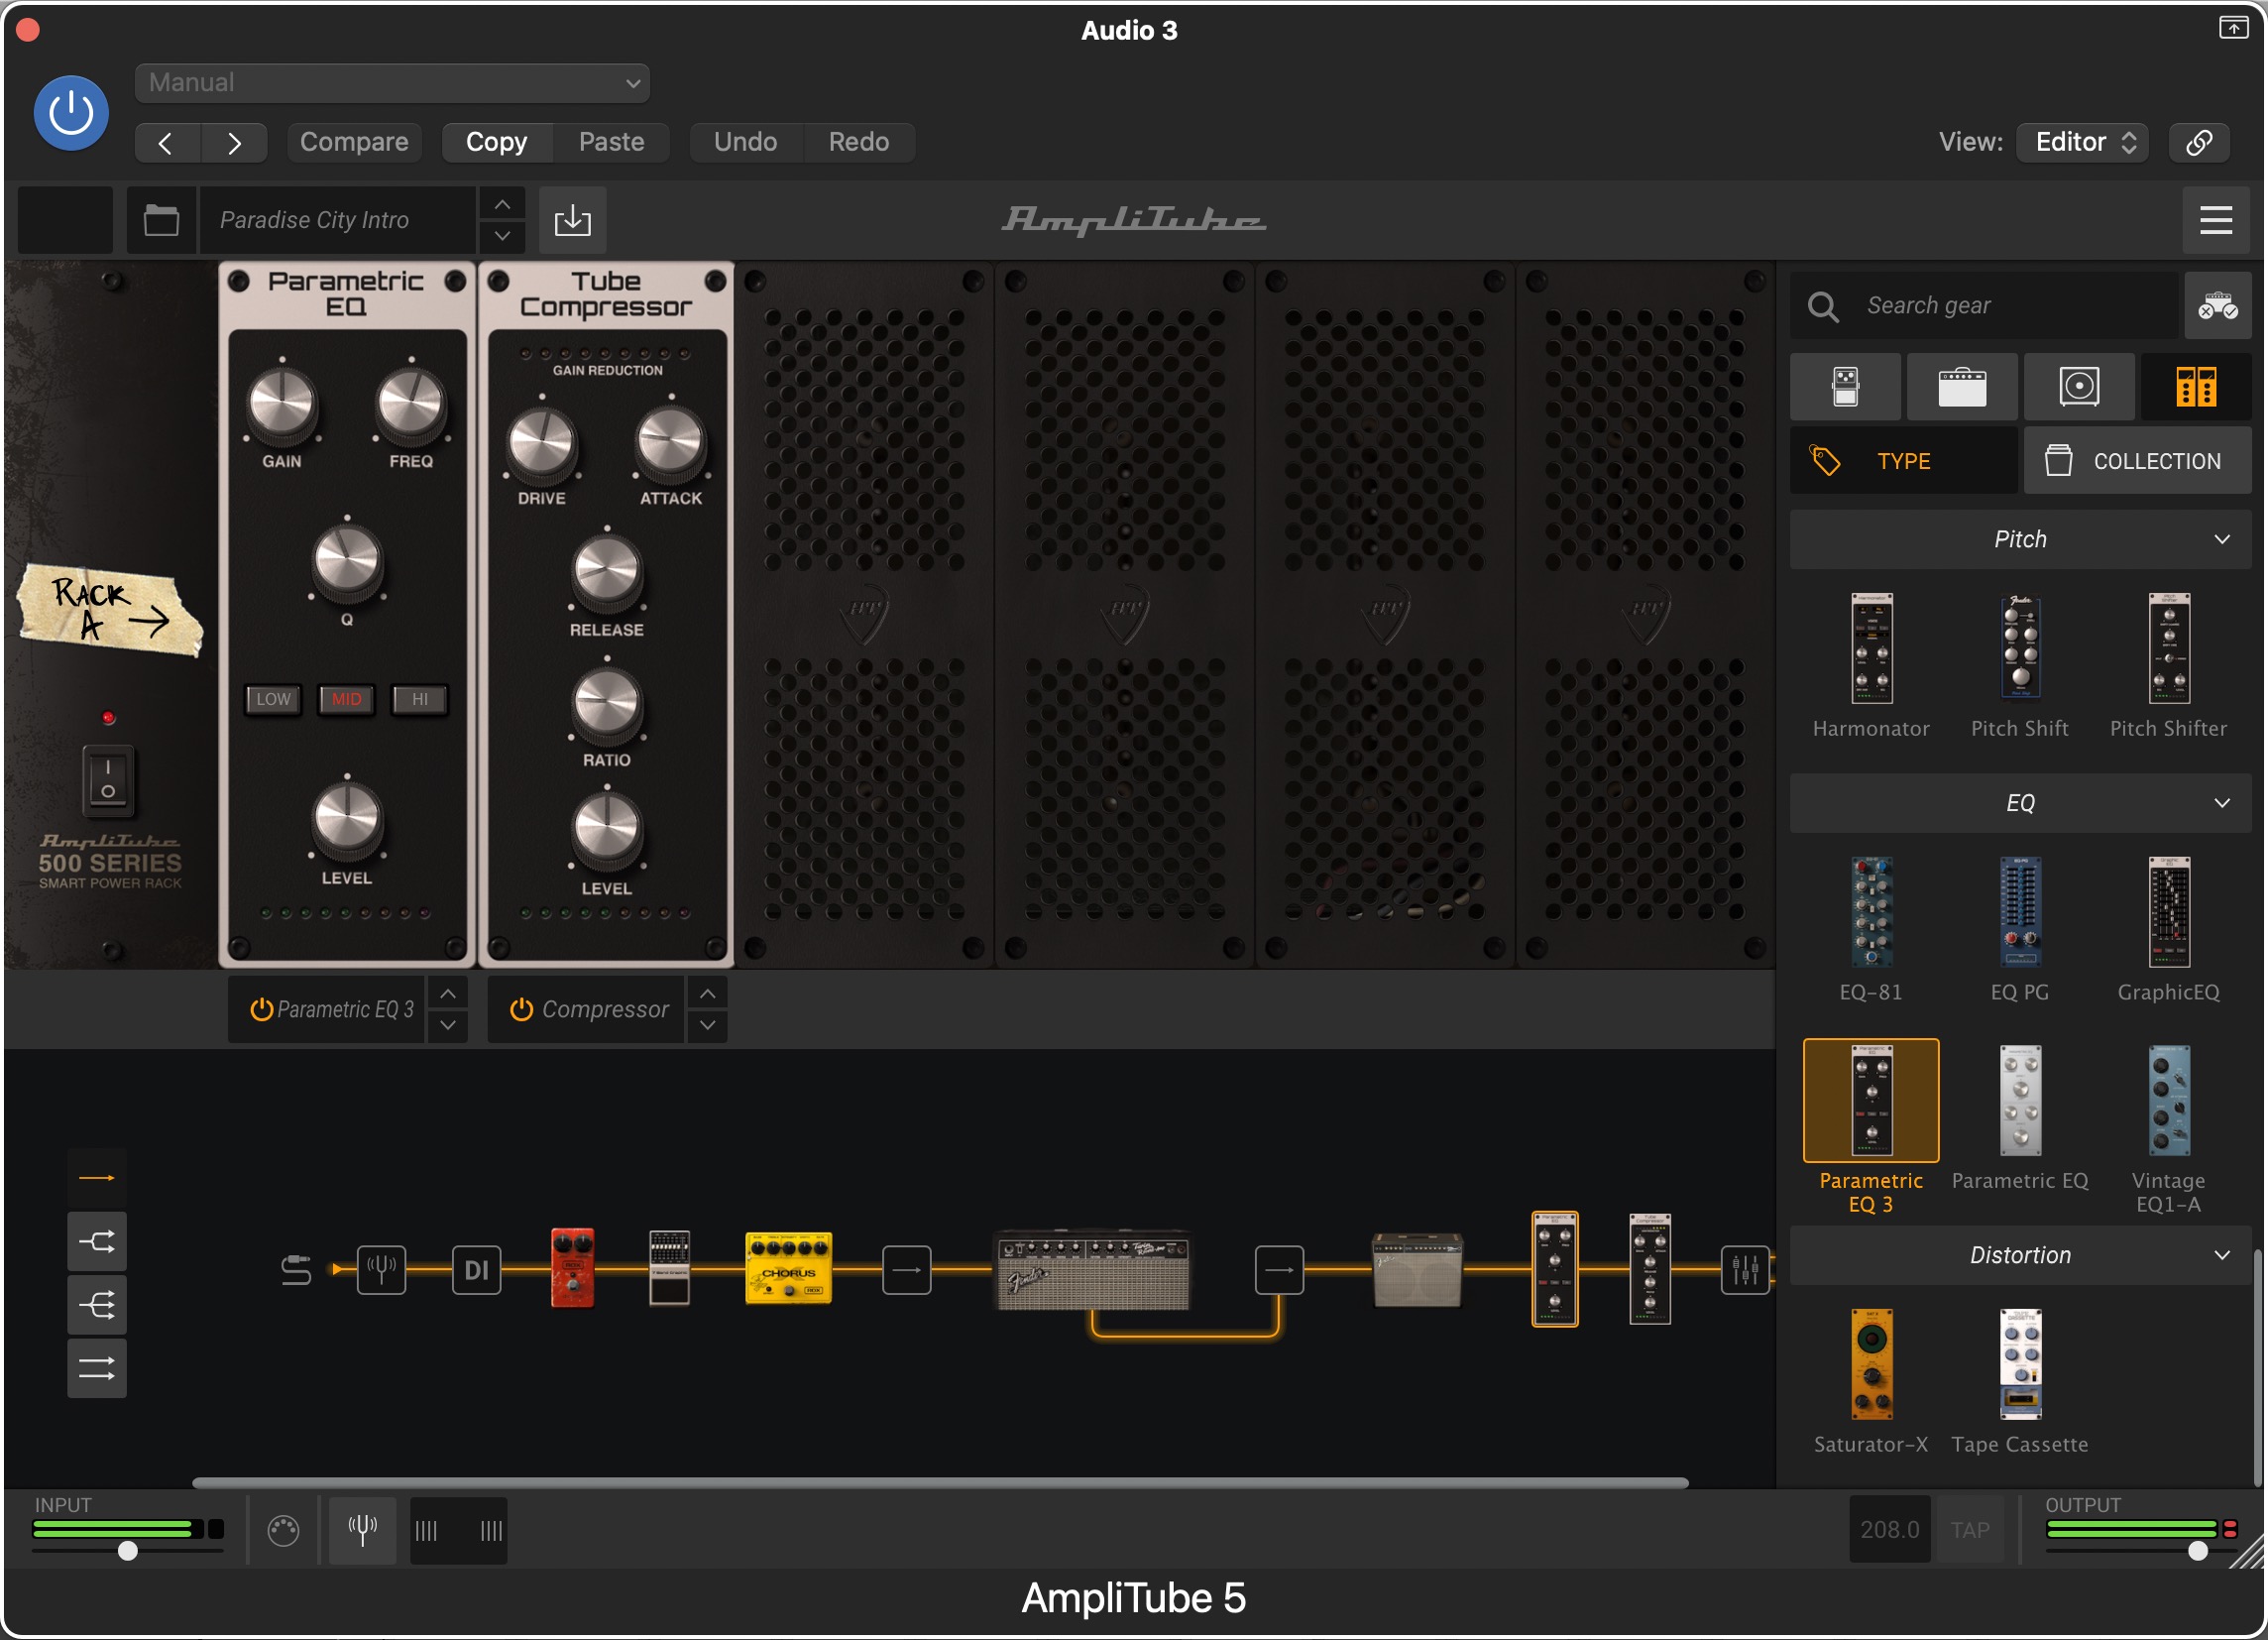Select the Pitch Shift rack unit
This screenshot has height=1640, width=2268.
[2020, 666]
